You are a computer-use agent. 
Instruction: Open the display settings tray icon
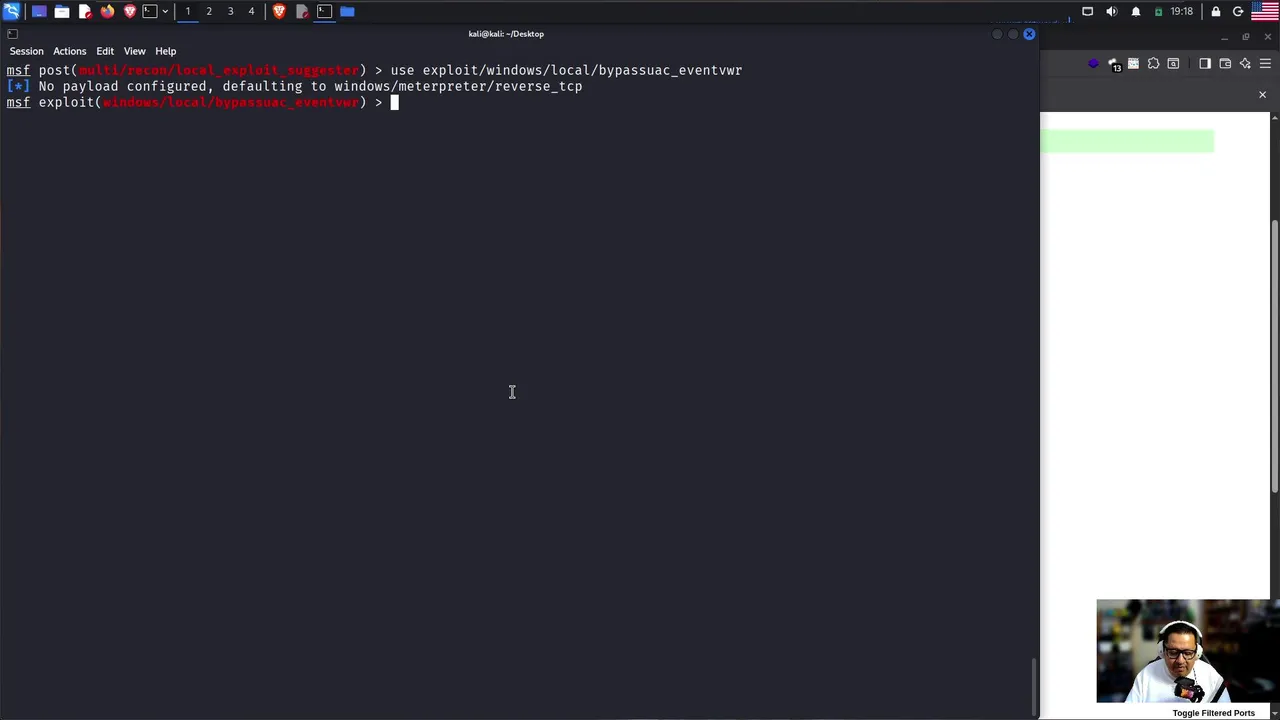pos(1088,11)
